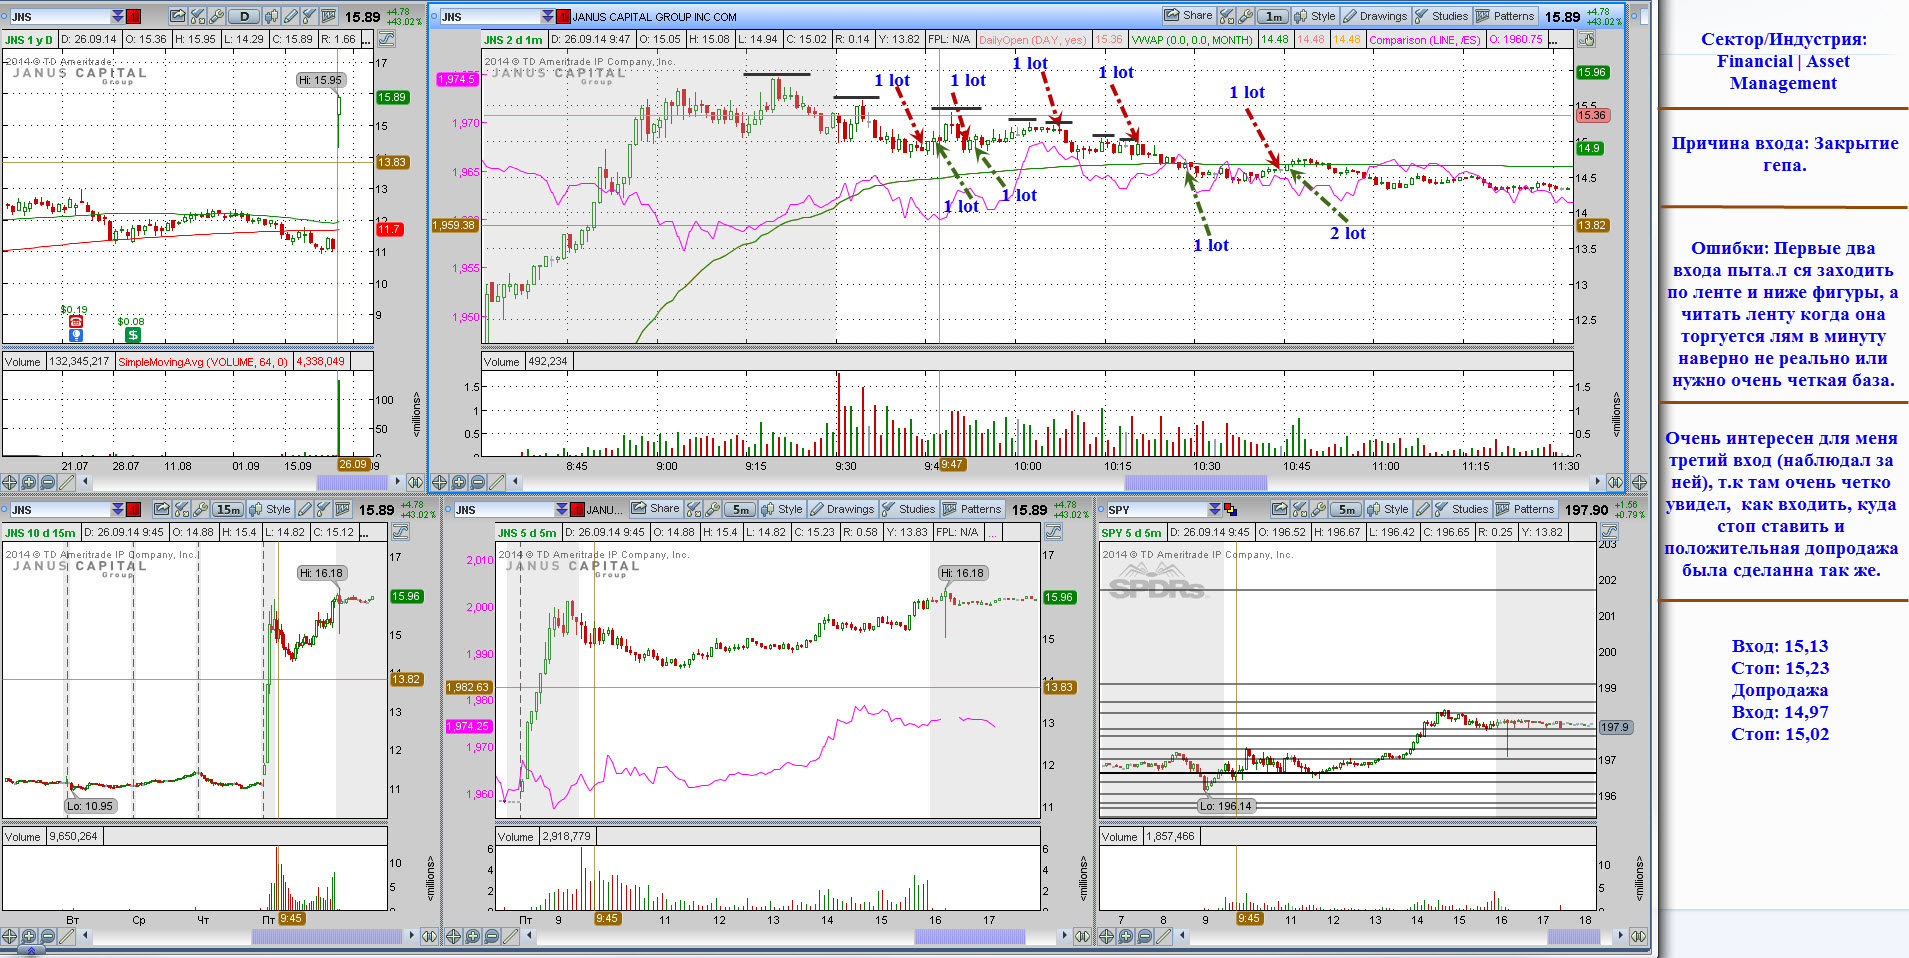1909x958 pixels.
Task: Click Share button in 5m JNS chart toolbar
Action: click(x=656, y=509)
